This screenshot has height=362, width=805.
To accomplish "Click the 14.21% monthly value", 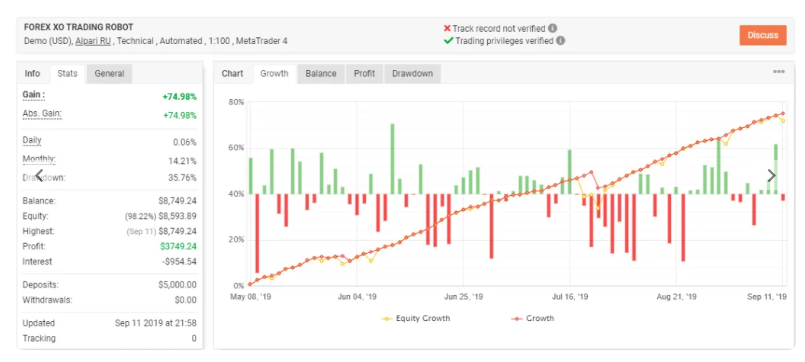I will tap(182, 161).
